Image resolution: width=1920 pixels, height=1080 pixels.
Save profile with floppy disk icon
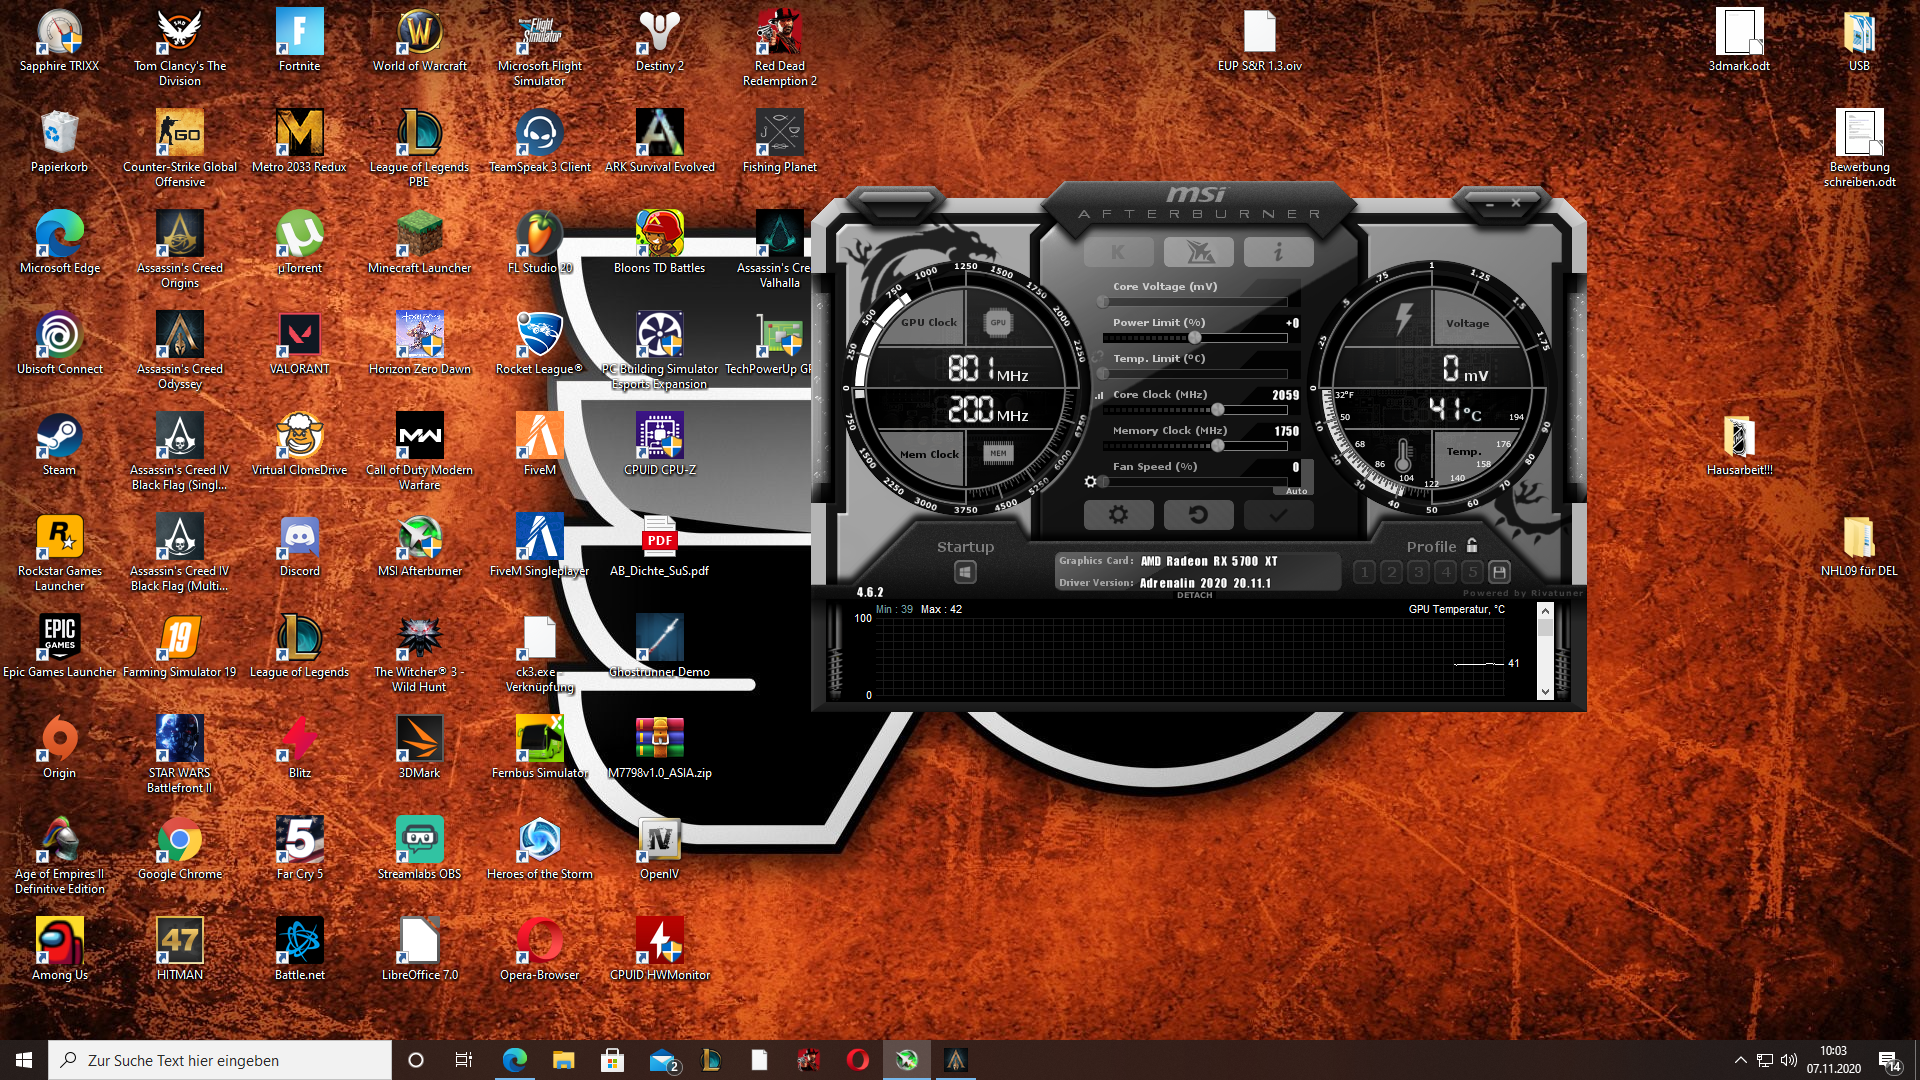click(x=1499, y=572)
